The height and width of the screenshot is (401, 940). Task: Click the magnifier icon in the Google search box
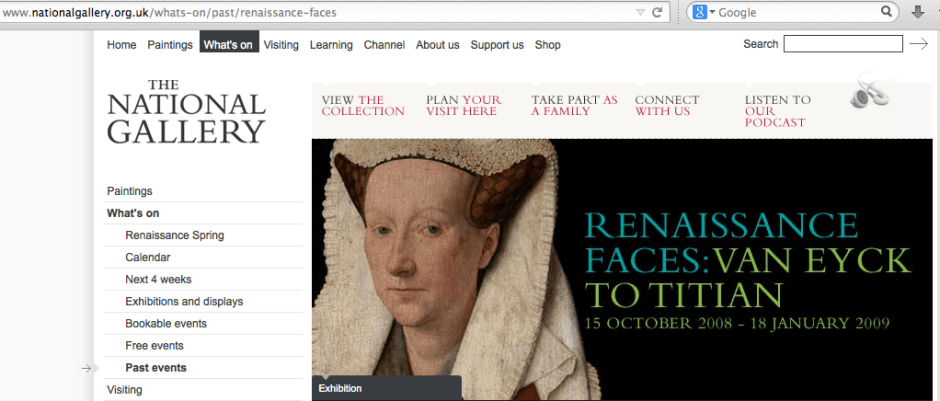[x=886, y=11]
